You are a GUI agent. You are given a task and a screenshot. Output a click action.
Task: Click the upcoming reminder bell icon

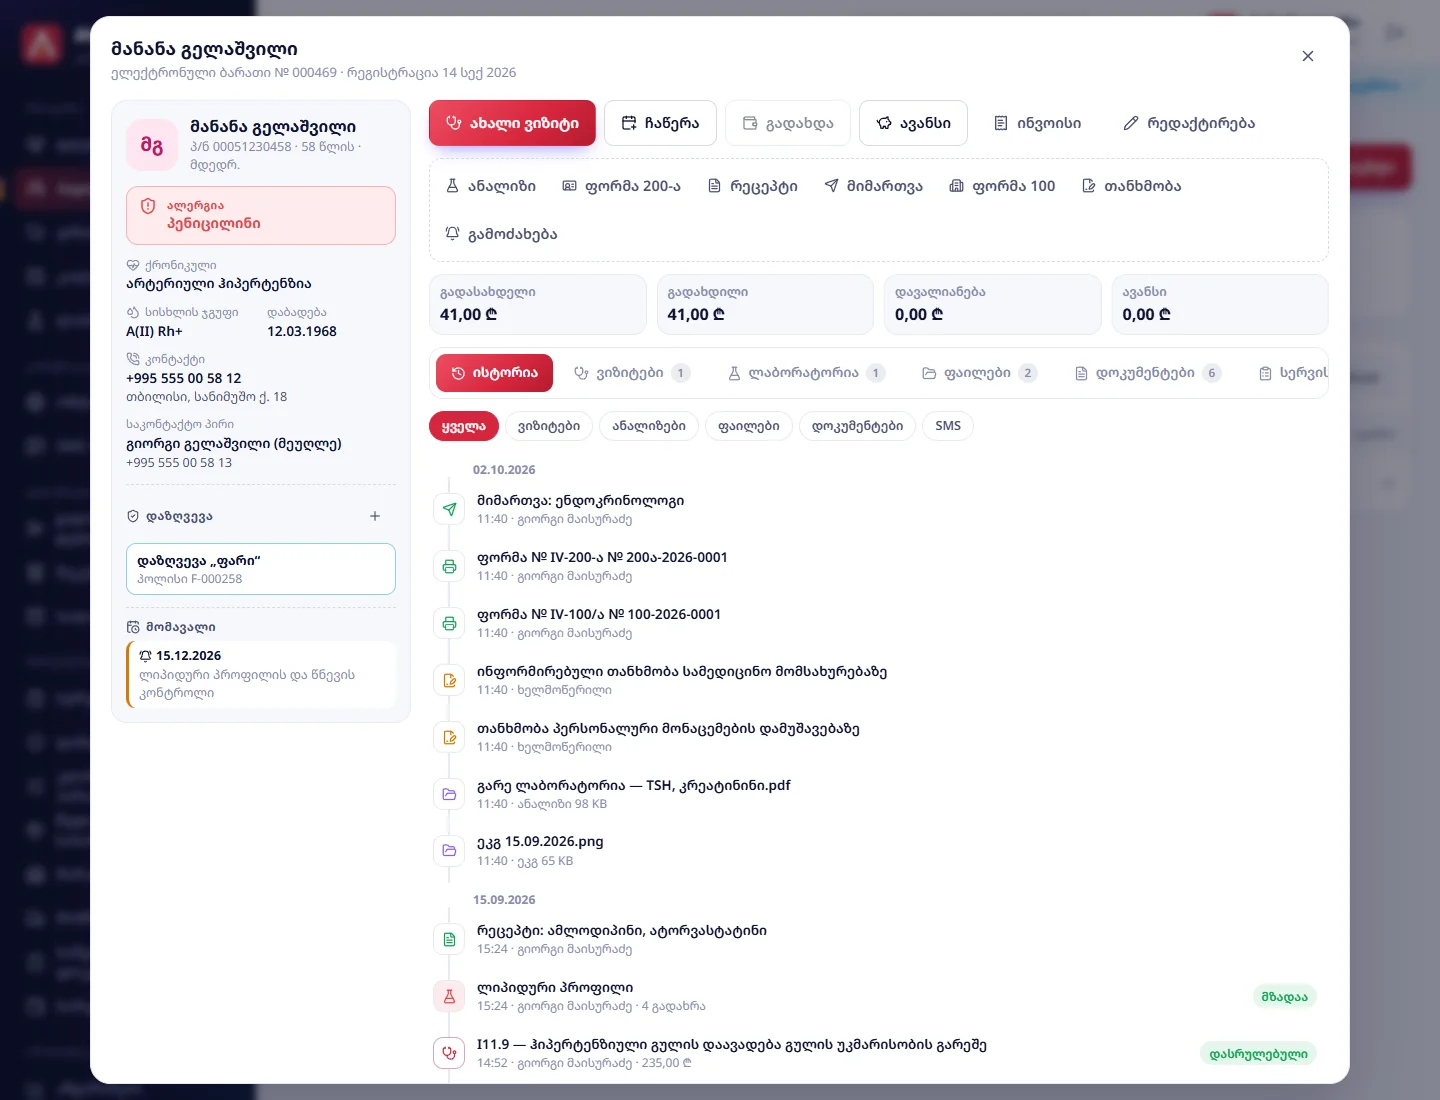tap(146, 656)
